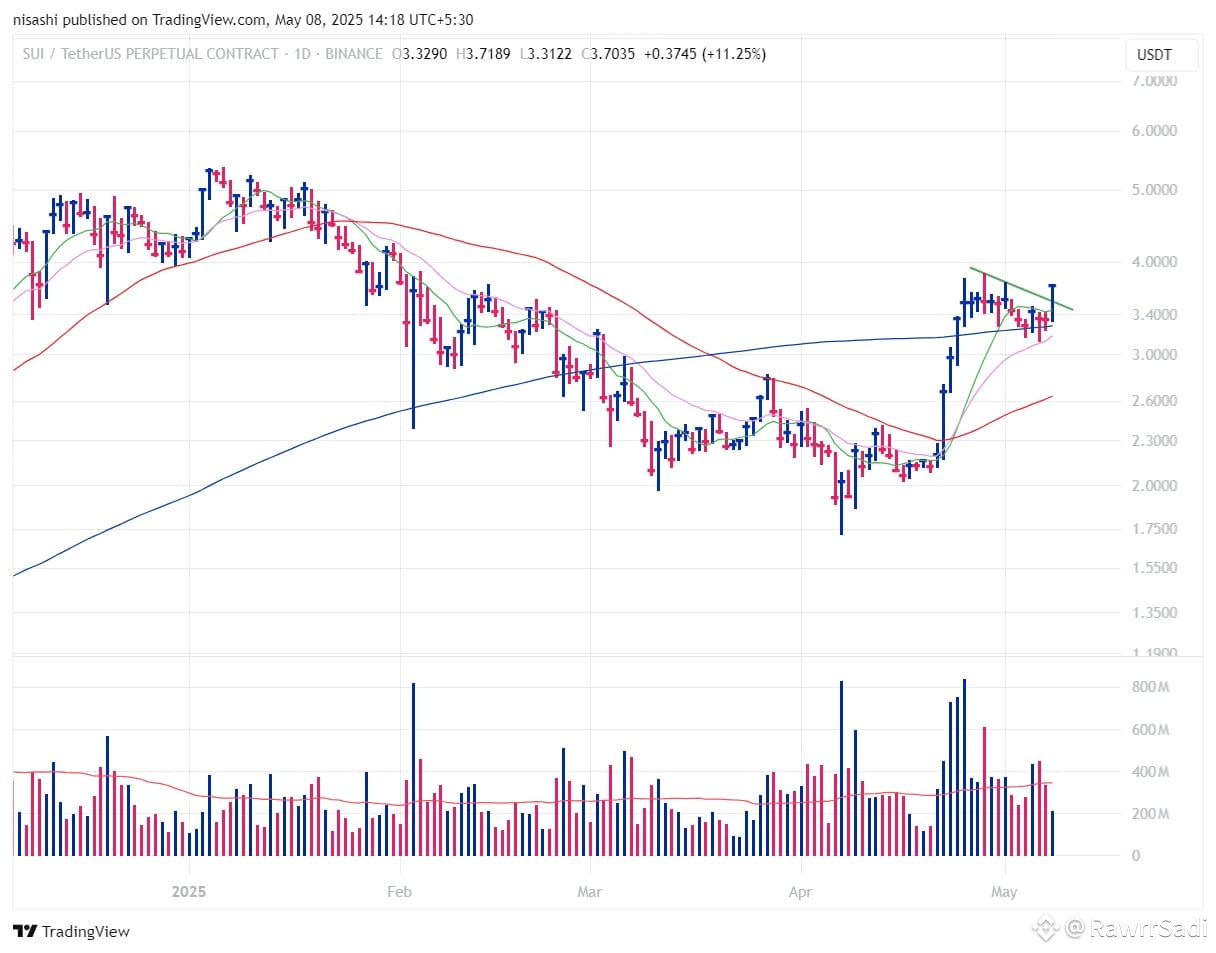The image size is (1216, 953).
Task: Click the TradingView logo at bottom left
Action: point(72,931)
